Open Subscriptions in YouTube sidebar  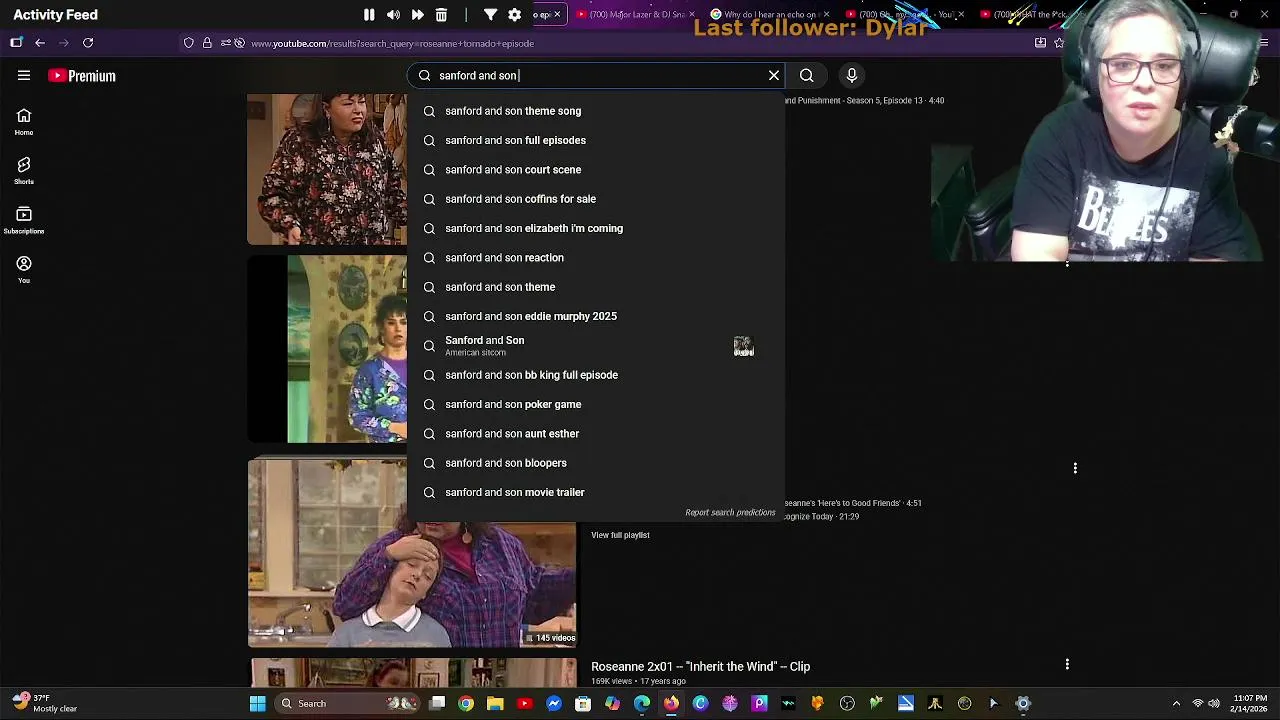24,220
